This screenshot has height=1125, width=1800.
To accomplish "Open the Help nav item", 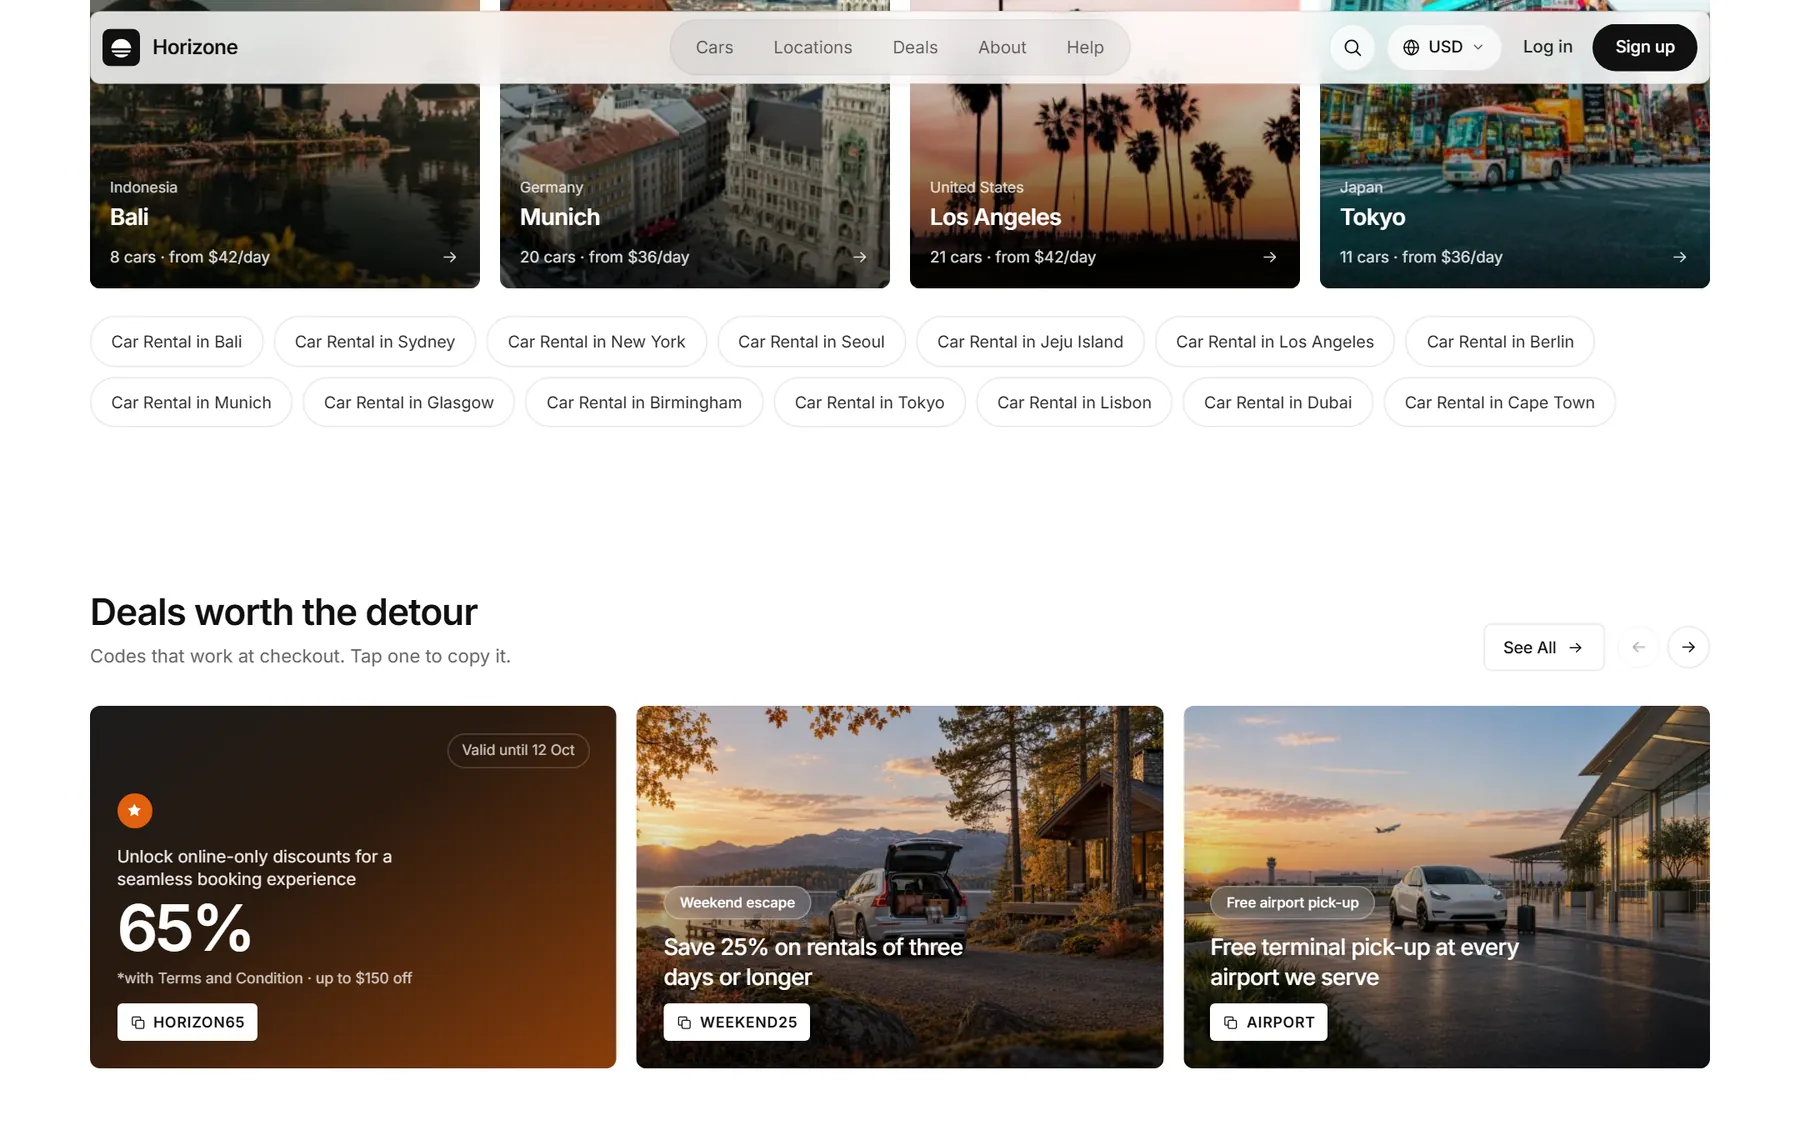I will 1085,47.
